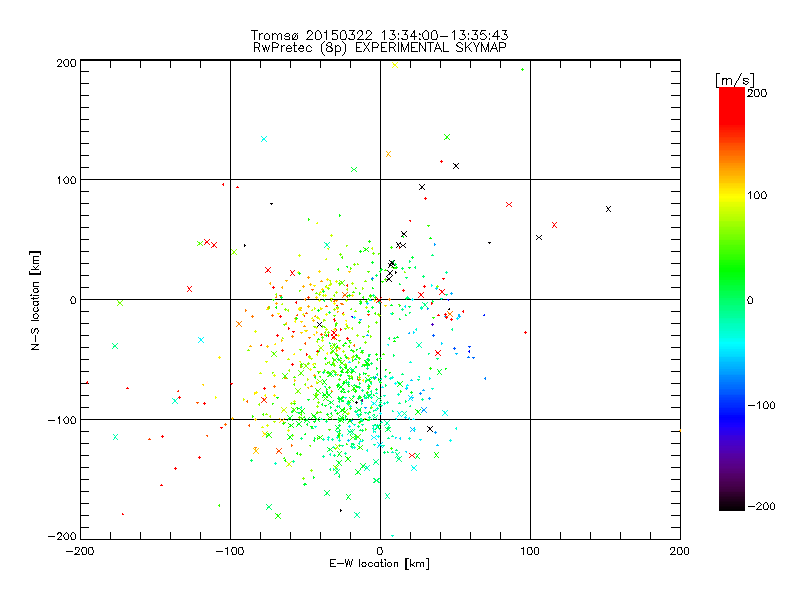Click the colorbar label '-200'

pos(761,506)
